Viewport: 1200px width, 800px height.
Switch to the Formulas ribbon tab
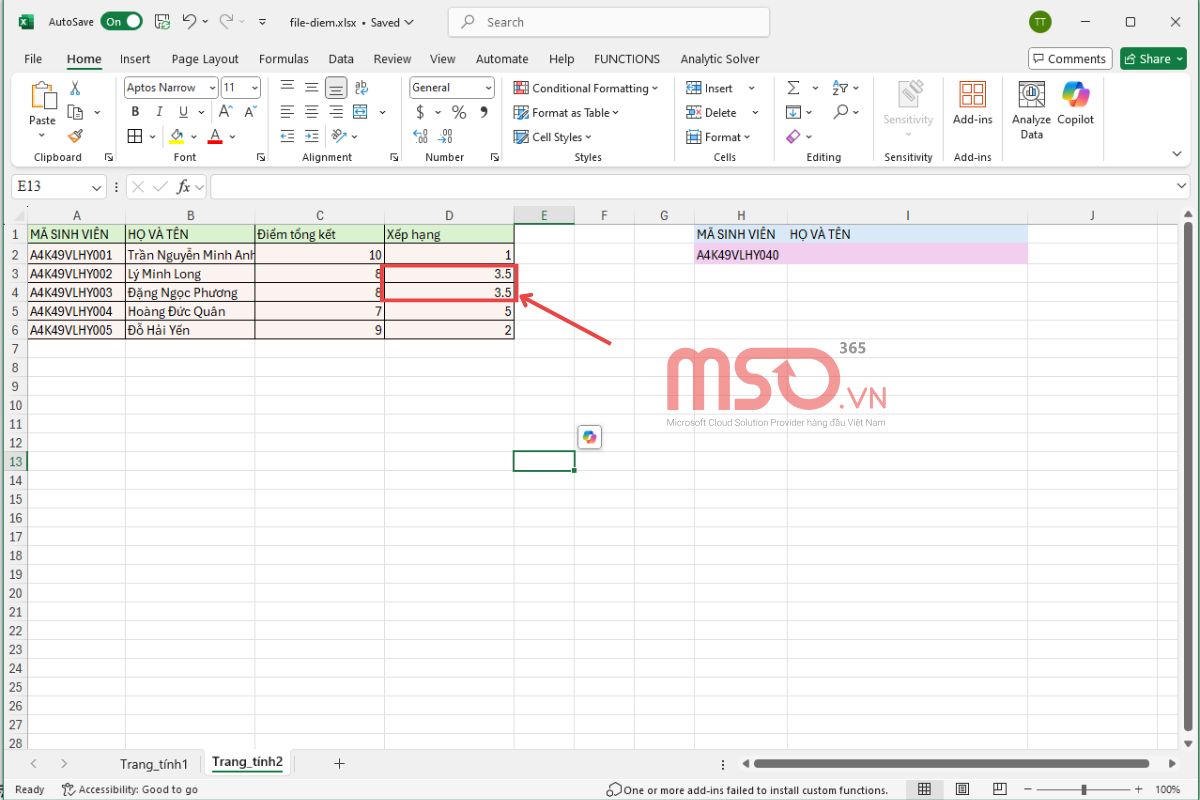coord(284,59)
